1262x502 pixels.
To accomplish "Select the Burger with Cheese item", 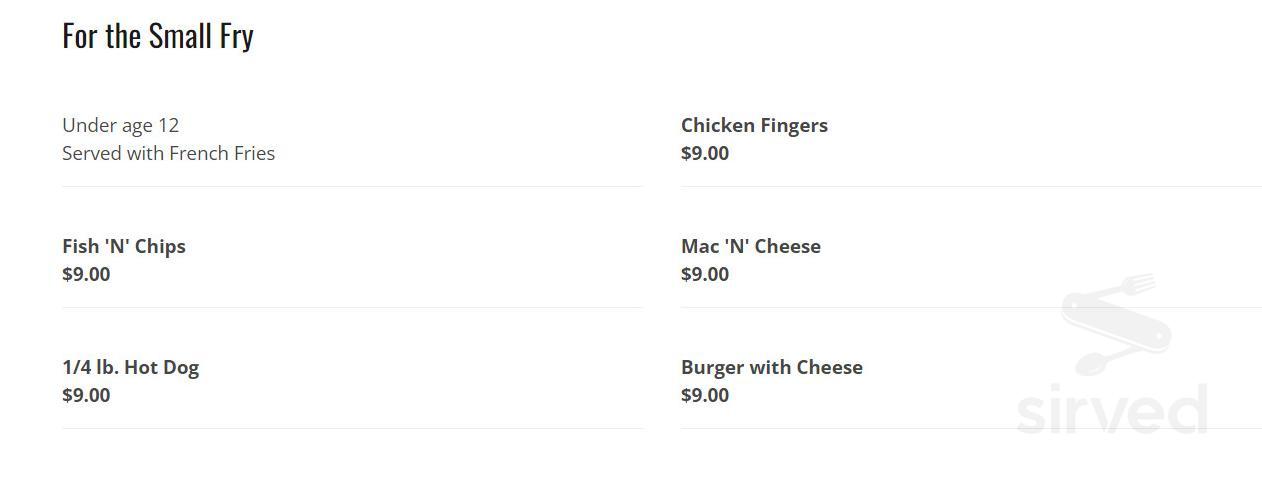I will tap(771, 367).
